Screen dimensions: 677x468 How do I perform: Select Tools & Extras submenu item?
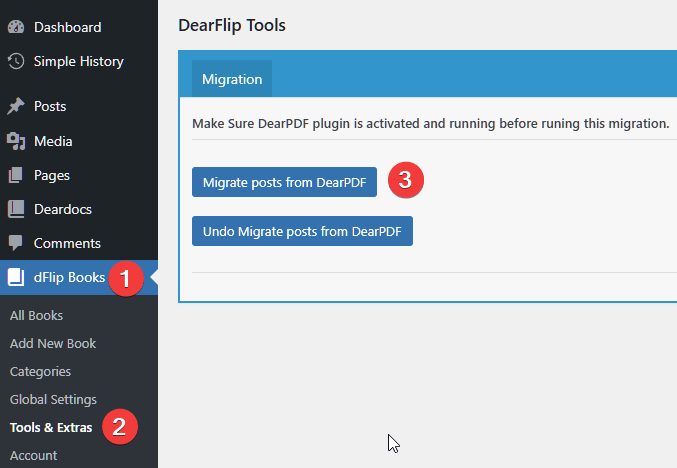pyautogui.click(x=51, y=427)
